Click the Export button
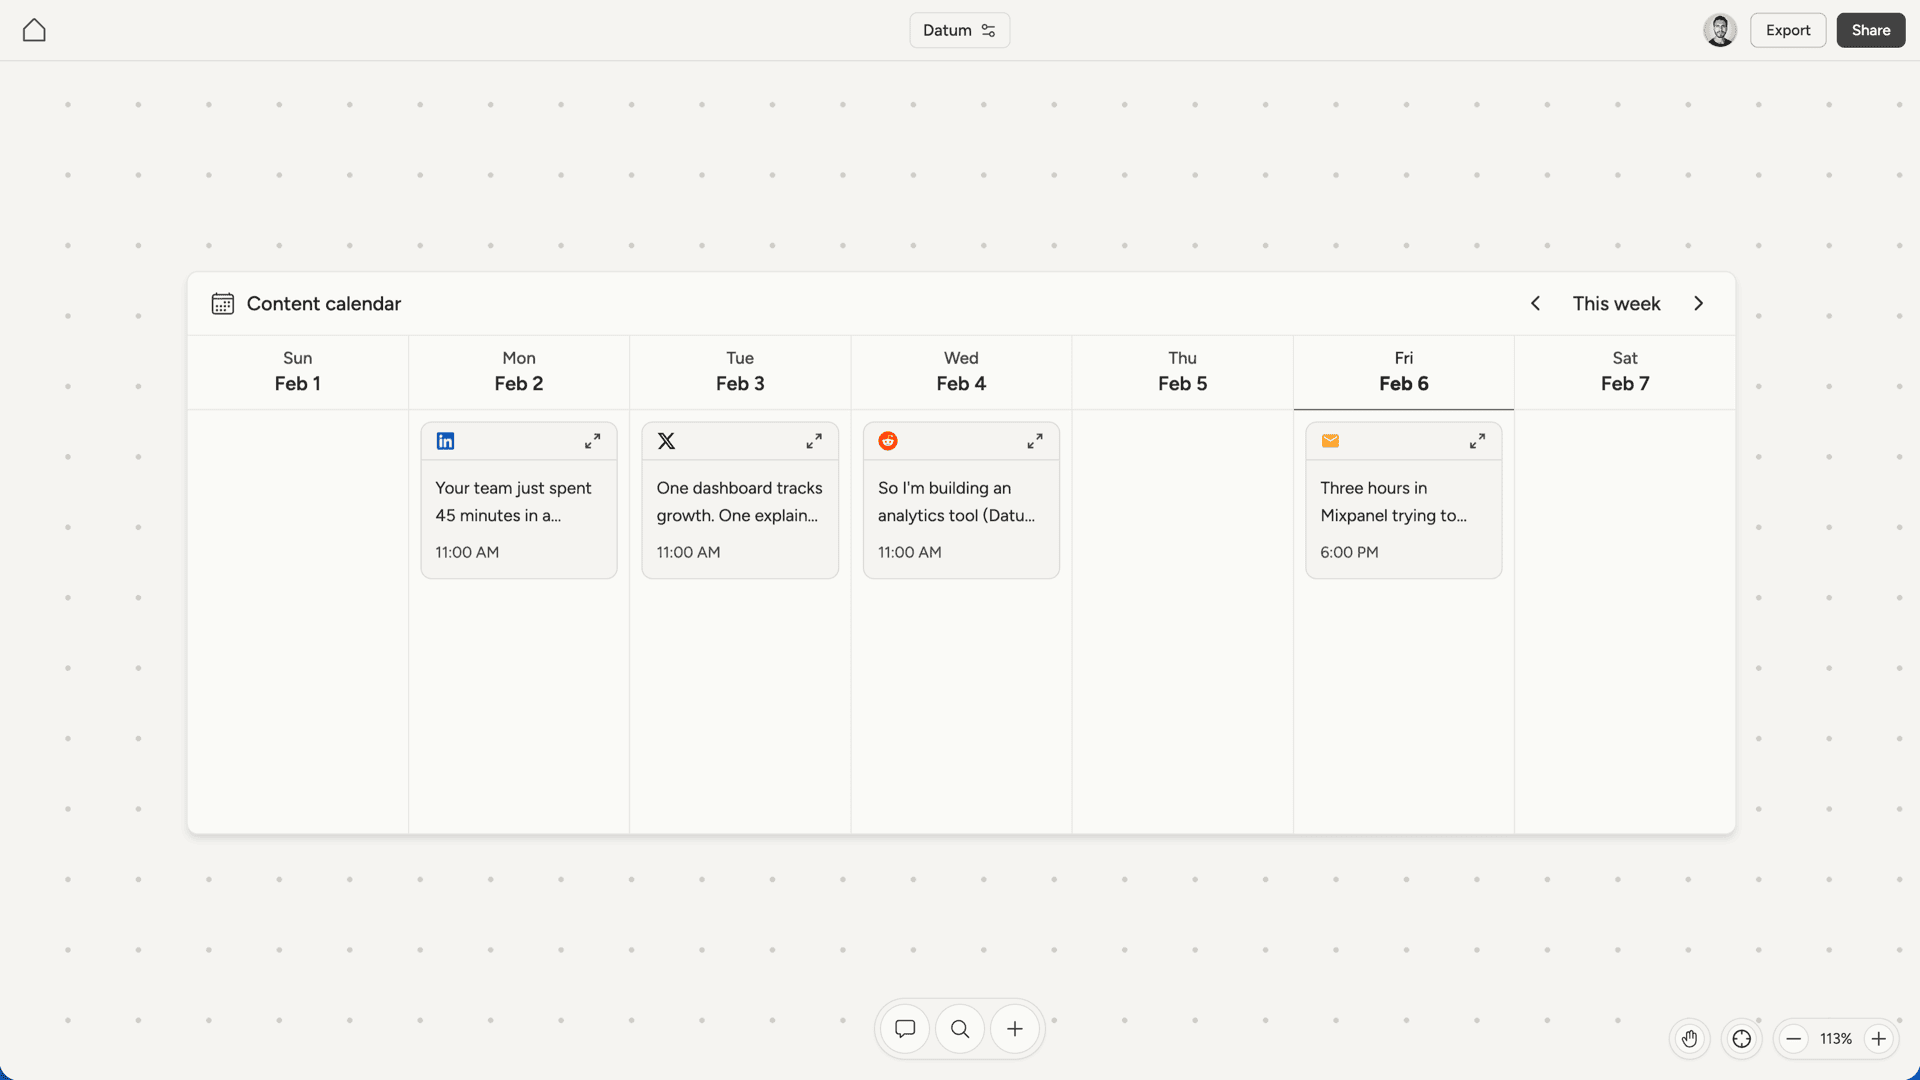The image size is (1920, 1080). (x=1787, y=30)
